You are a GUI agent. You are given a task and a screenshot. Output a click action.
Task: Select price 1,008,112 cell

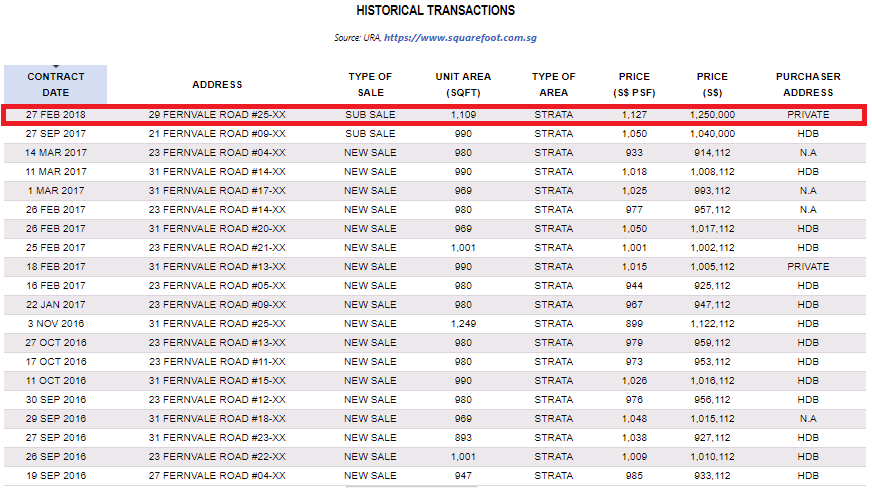712,172
